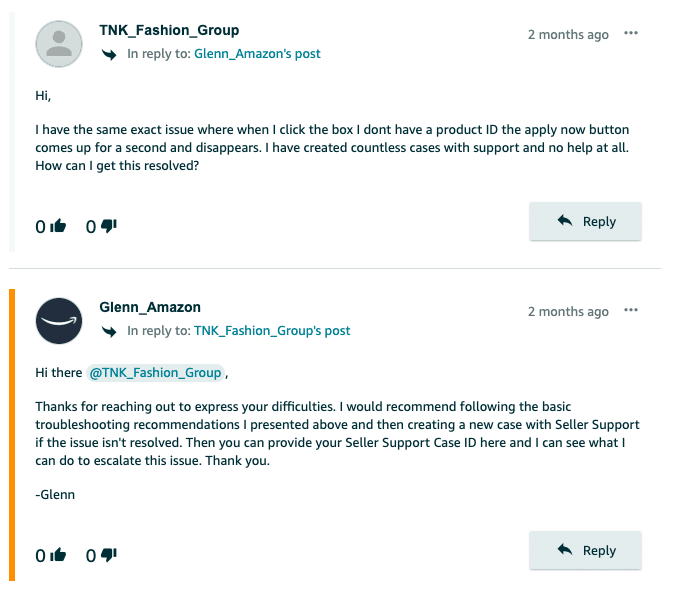Click the Glenn_Amazon username heading

click(150, 308)
